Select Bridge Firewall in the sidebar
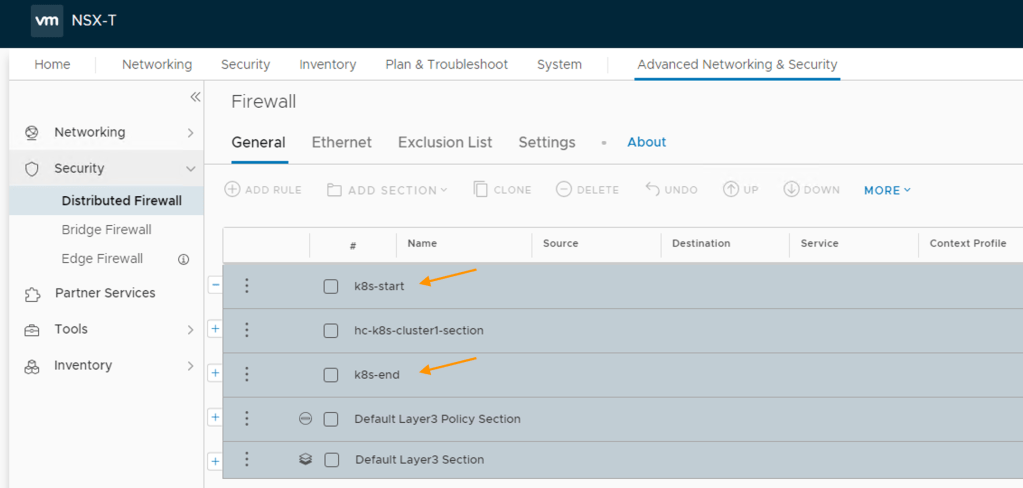 pos(106,230)
